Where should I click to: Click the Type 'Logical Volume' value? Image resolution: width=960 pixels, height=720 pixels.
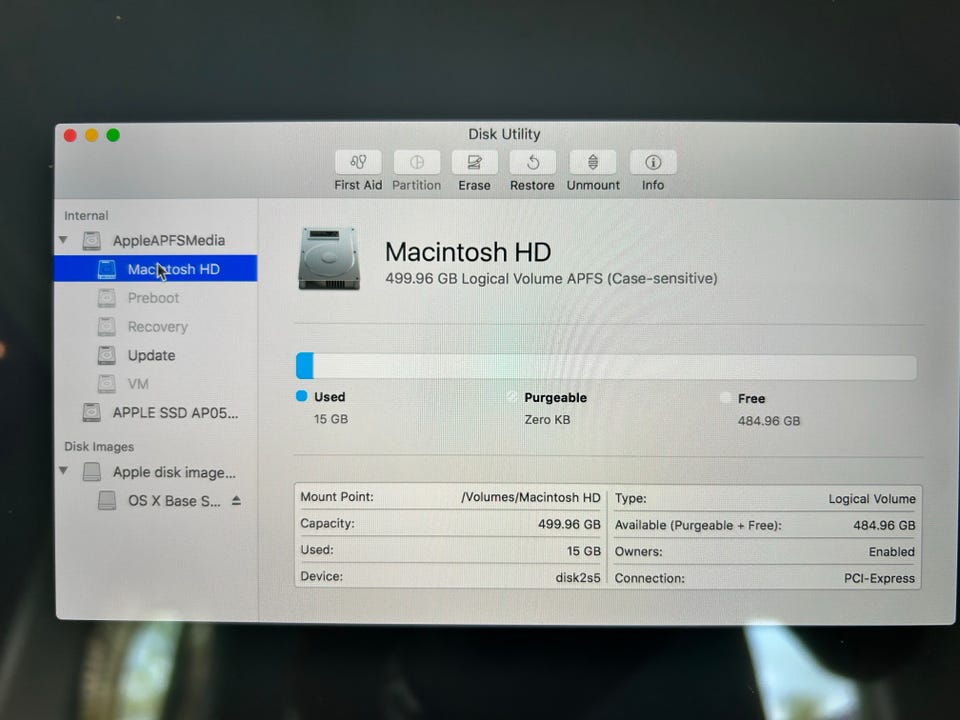pyautogui.click(x=872, y=499)
